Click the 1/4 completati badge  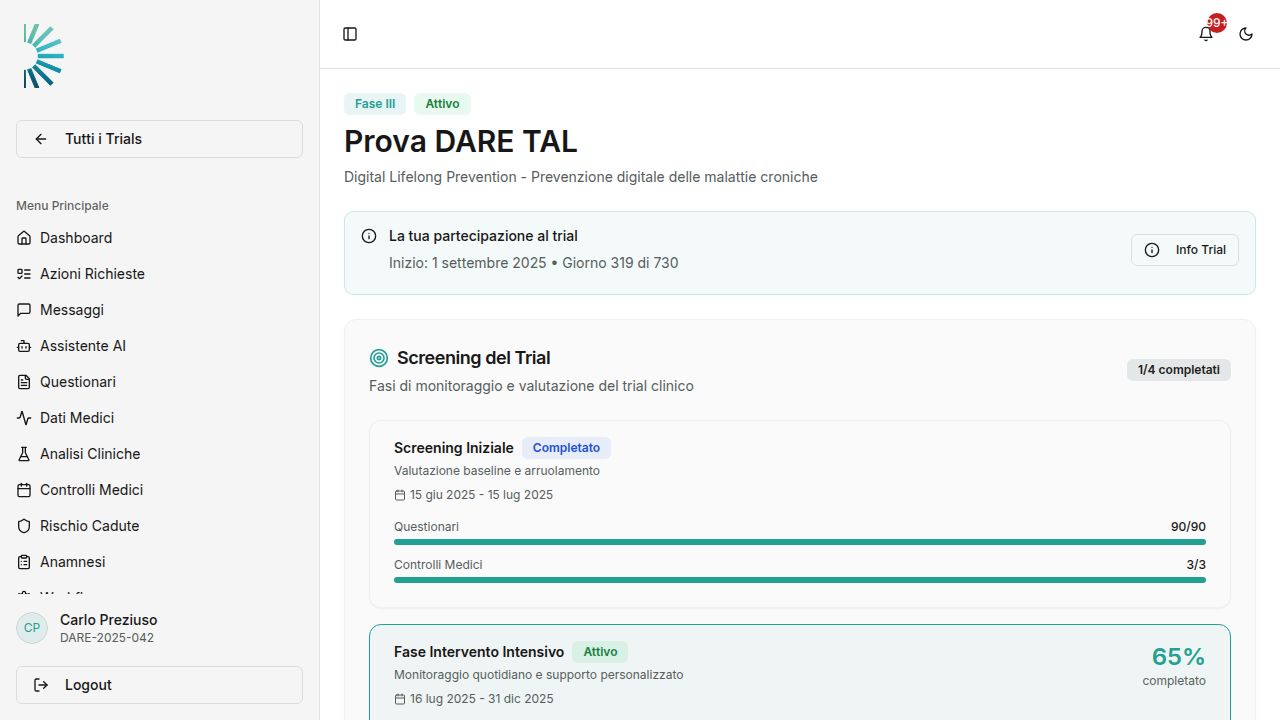tap(1179, 370)
